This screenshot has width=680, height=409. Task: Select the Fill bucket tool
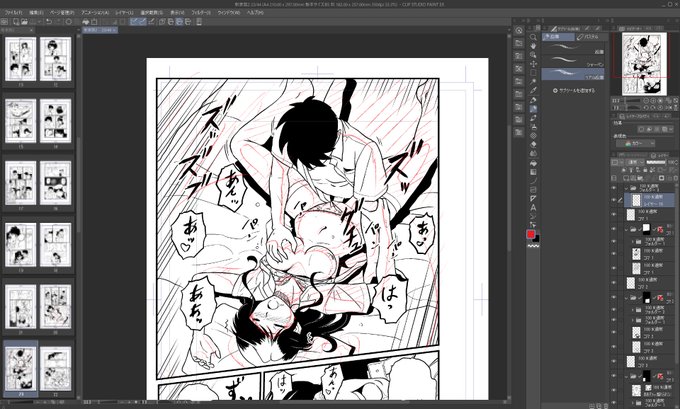pos(533,163)
